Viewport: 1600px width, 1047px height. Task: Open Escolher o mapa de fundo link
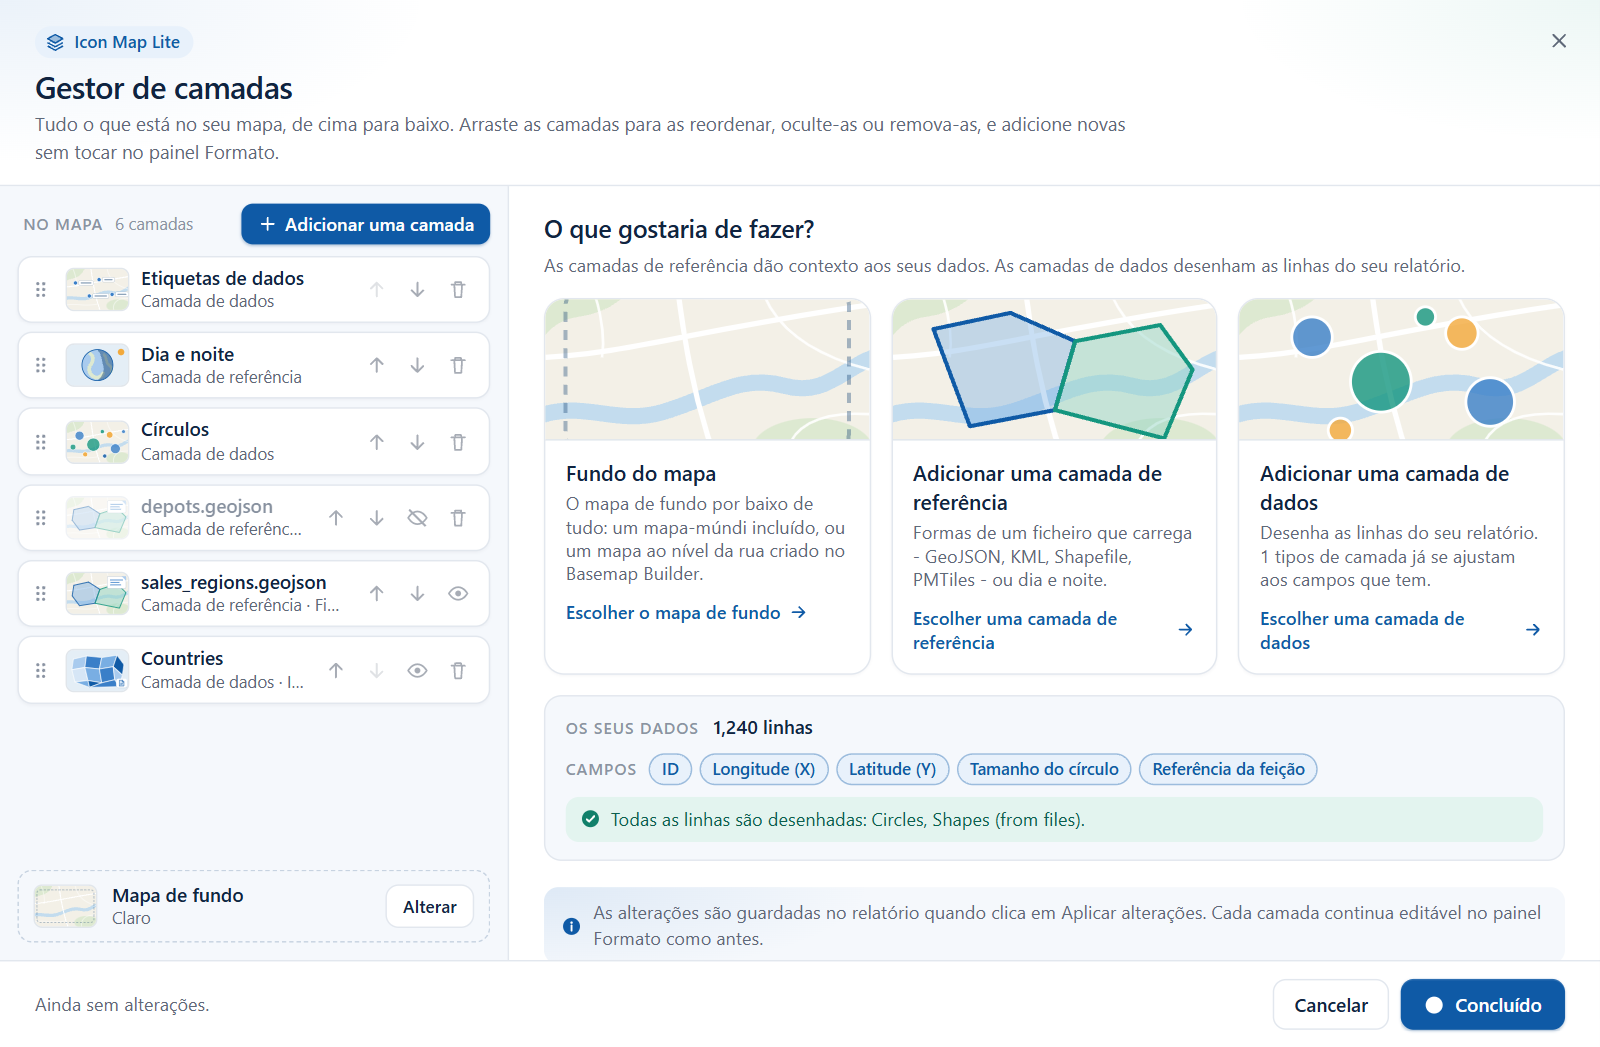pyautogui.click(x=686, y=613)
